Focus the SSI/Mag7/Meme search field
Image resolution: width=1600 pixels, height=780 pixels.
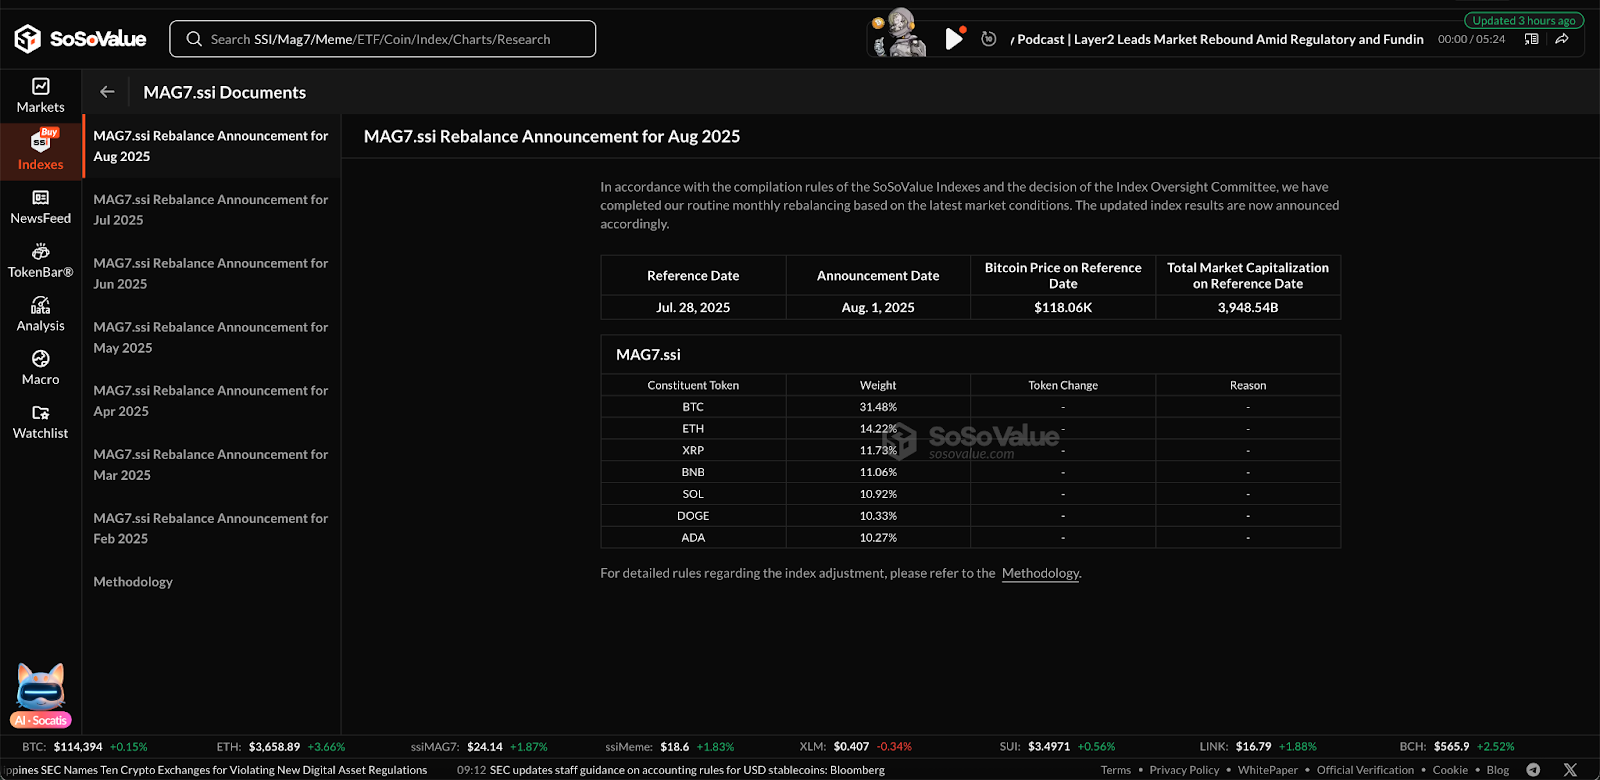tap(383, 39)
